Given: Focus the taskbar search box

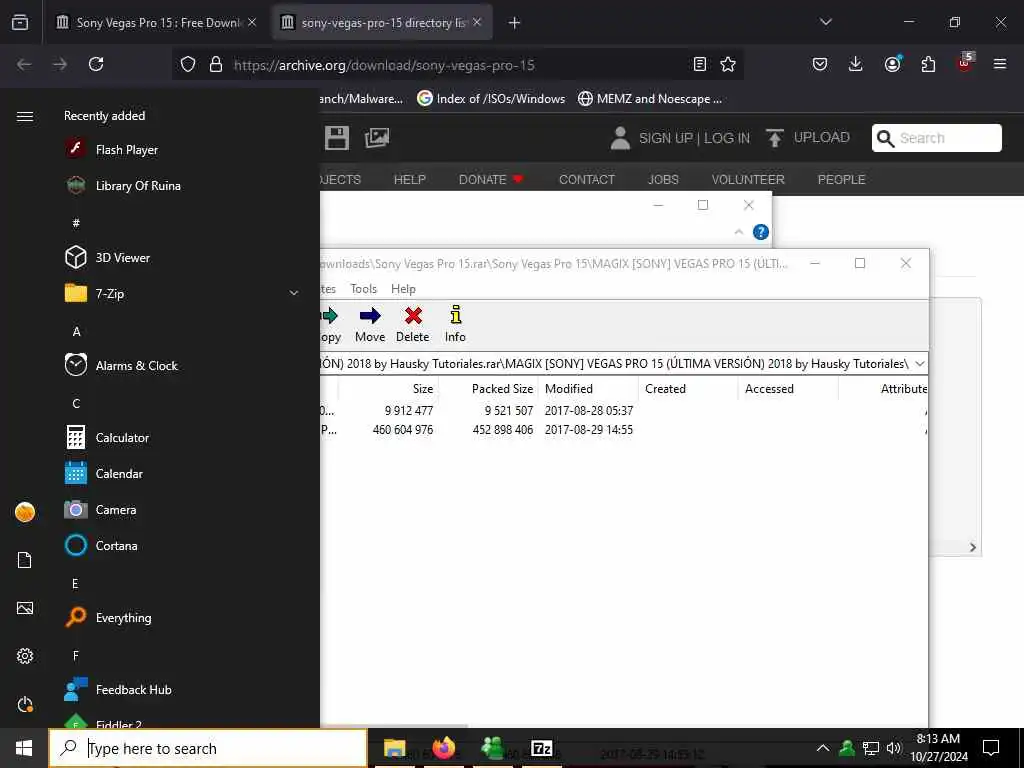Looking at the screenshot, I should point(208,748).
